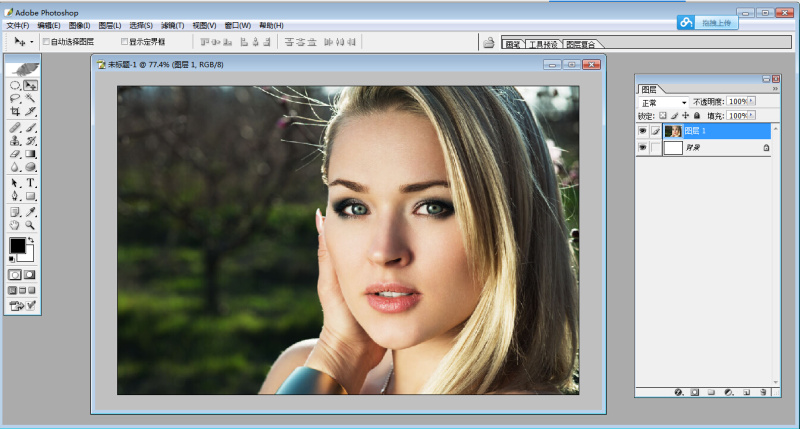Select the Notes tool
Image resolution: width=800 pixels, height=429 pixels.
15,212
